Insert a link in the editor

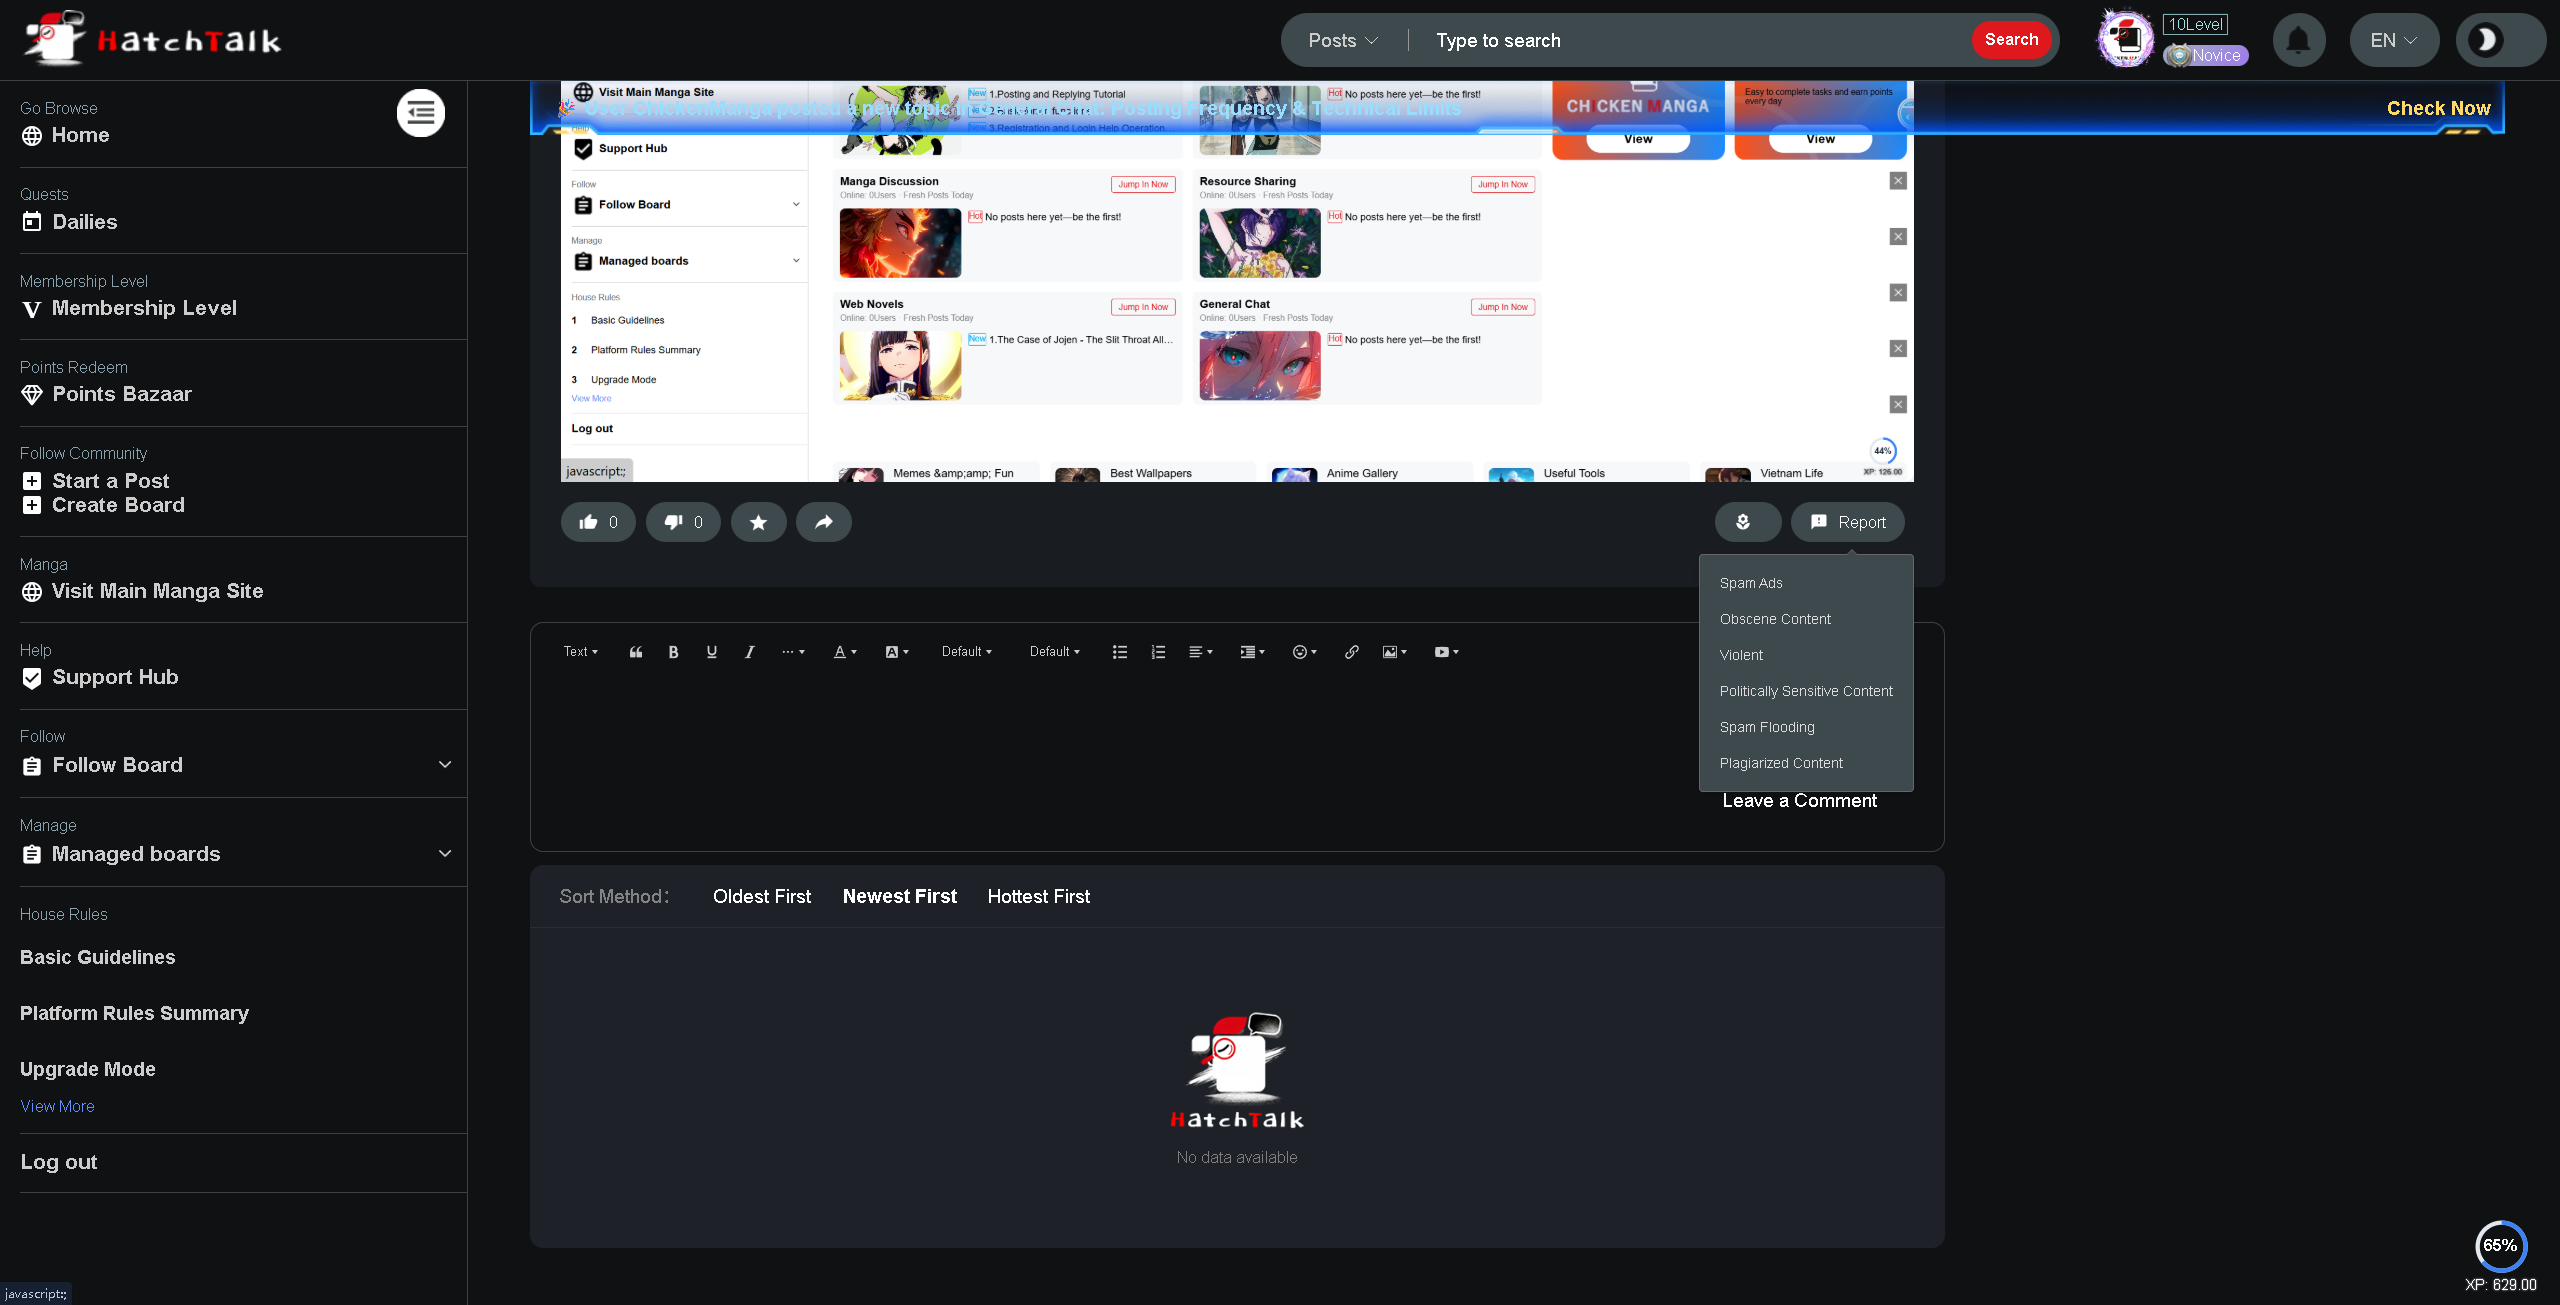(x=1351, y=652)
